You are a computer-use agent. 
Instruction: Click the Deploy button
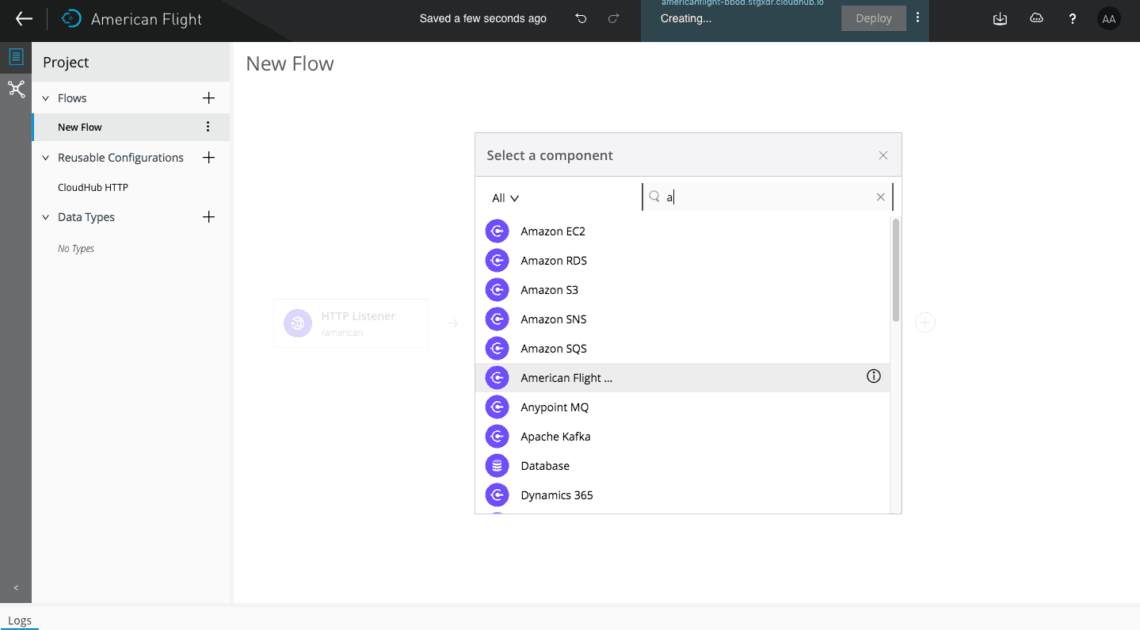[x=874, y=17]
